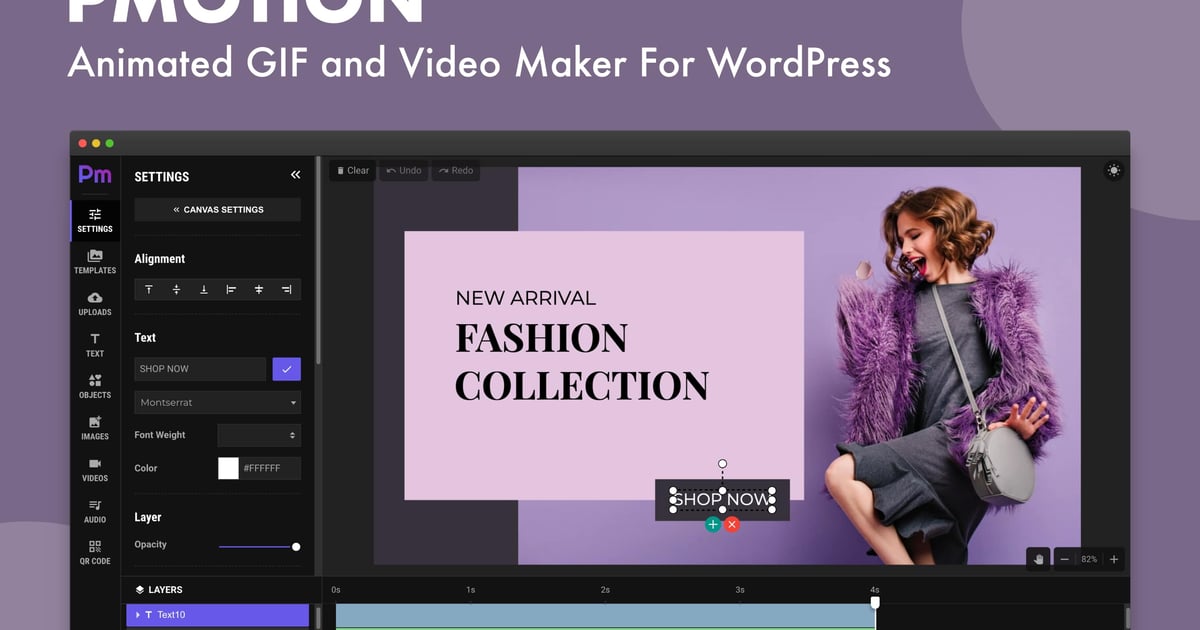This screenshot has width=1200, height=630.
Task: Open the white text color swatch
Action: (x=228, y=468)
